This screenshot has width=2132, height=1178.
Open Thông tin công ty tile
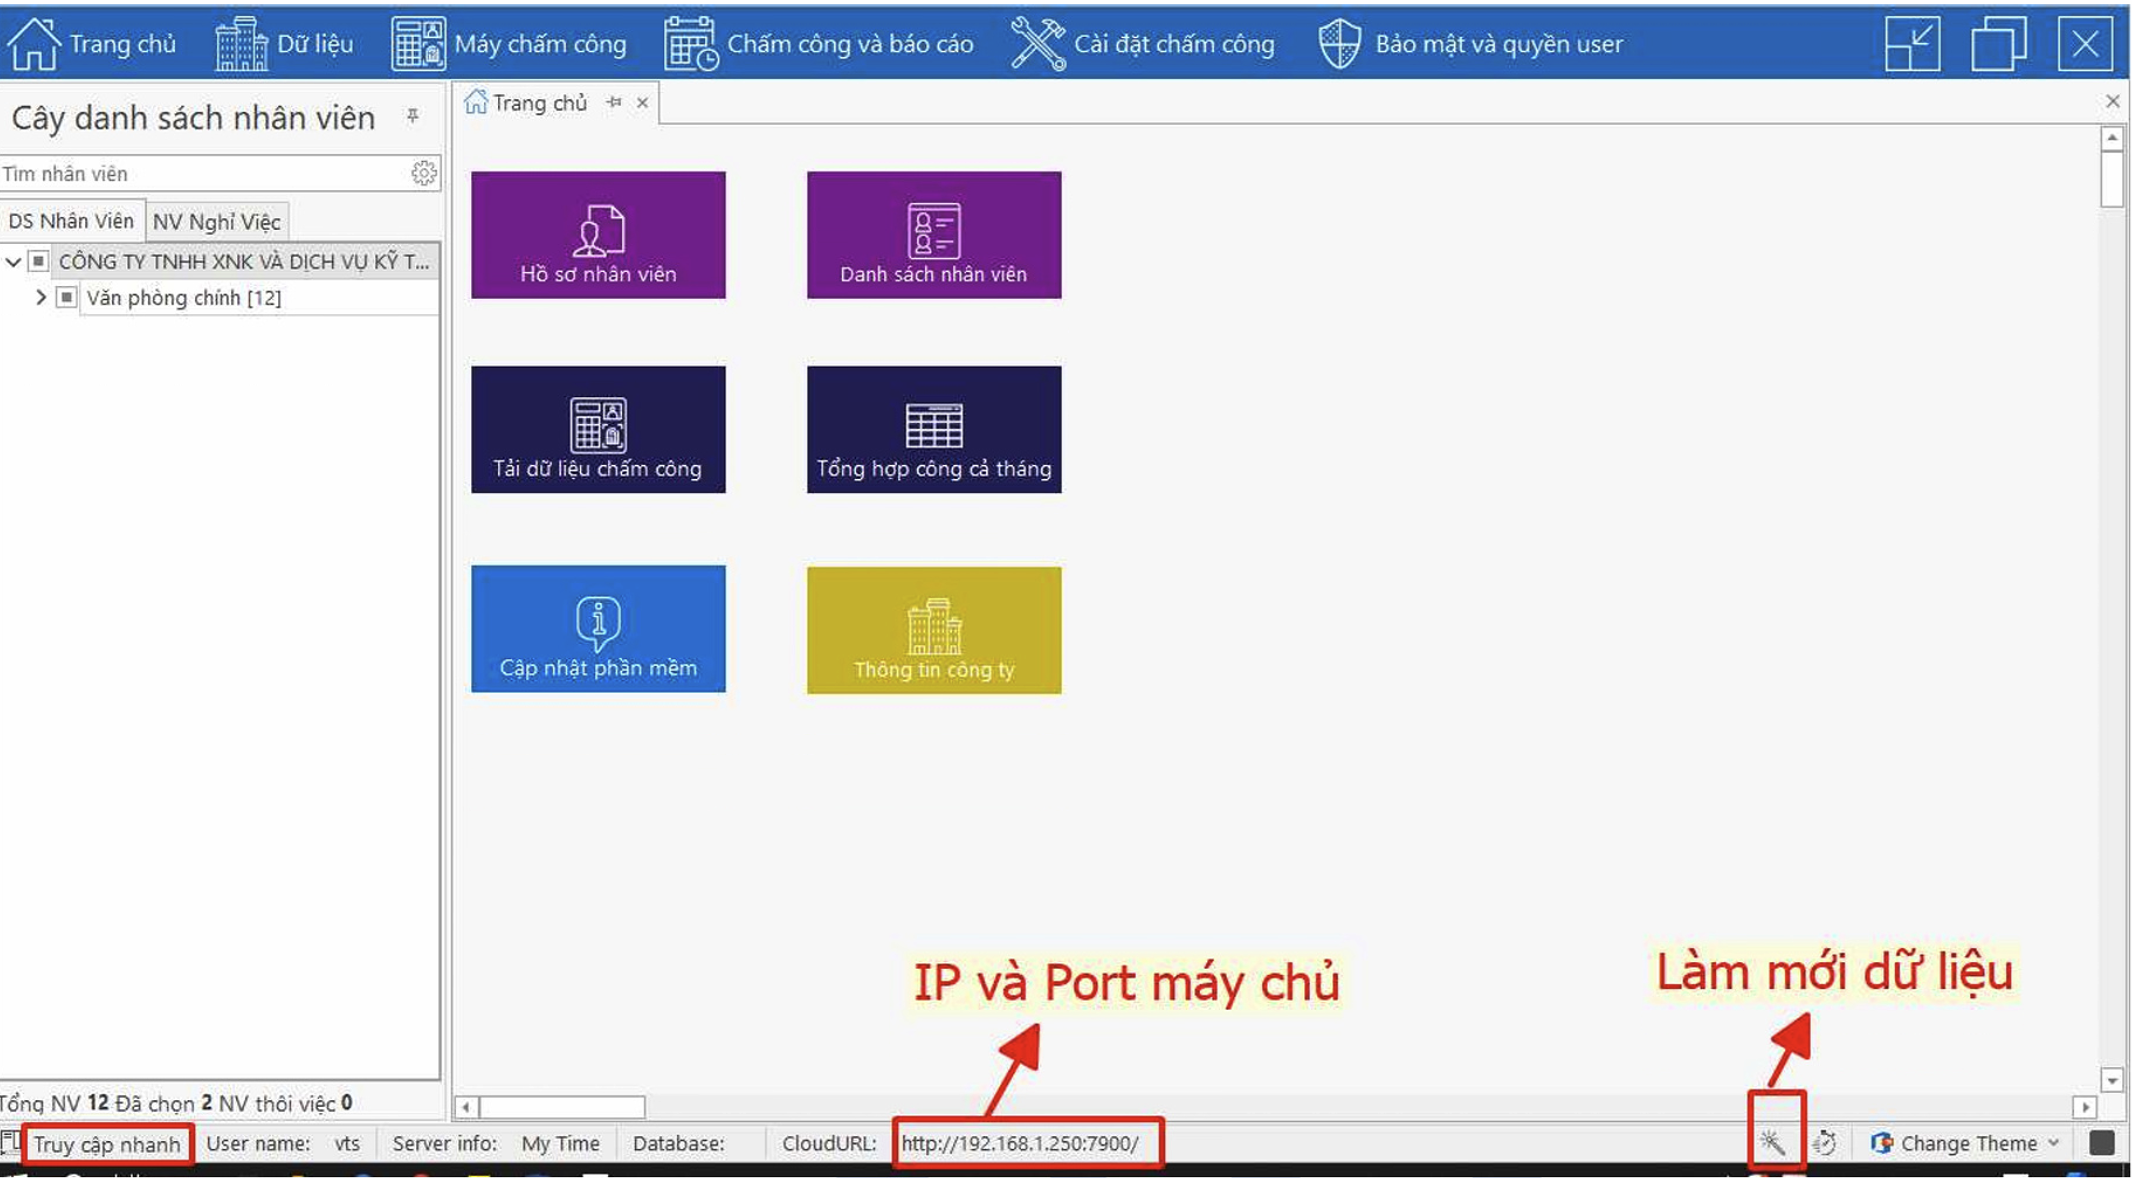pyautogui.click(x=932, y=628)
